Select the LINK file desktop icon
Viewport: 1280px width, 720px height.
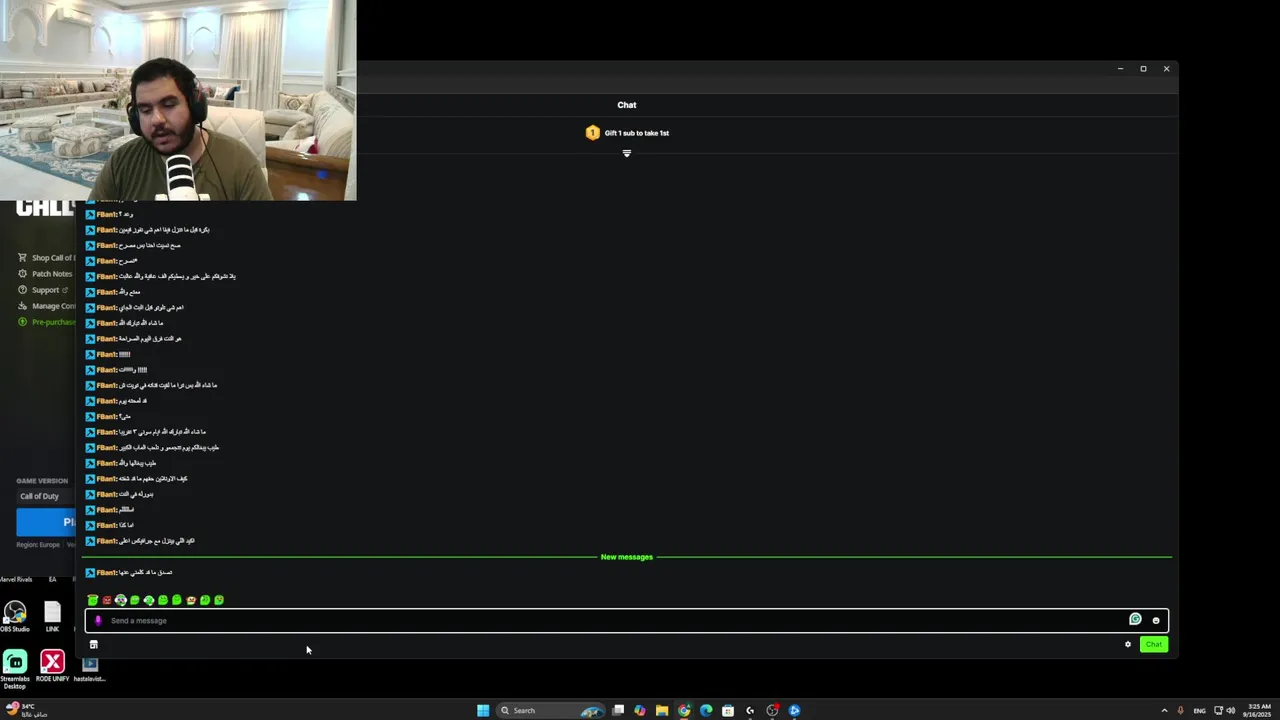coord(52,615)
